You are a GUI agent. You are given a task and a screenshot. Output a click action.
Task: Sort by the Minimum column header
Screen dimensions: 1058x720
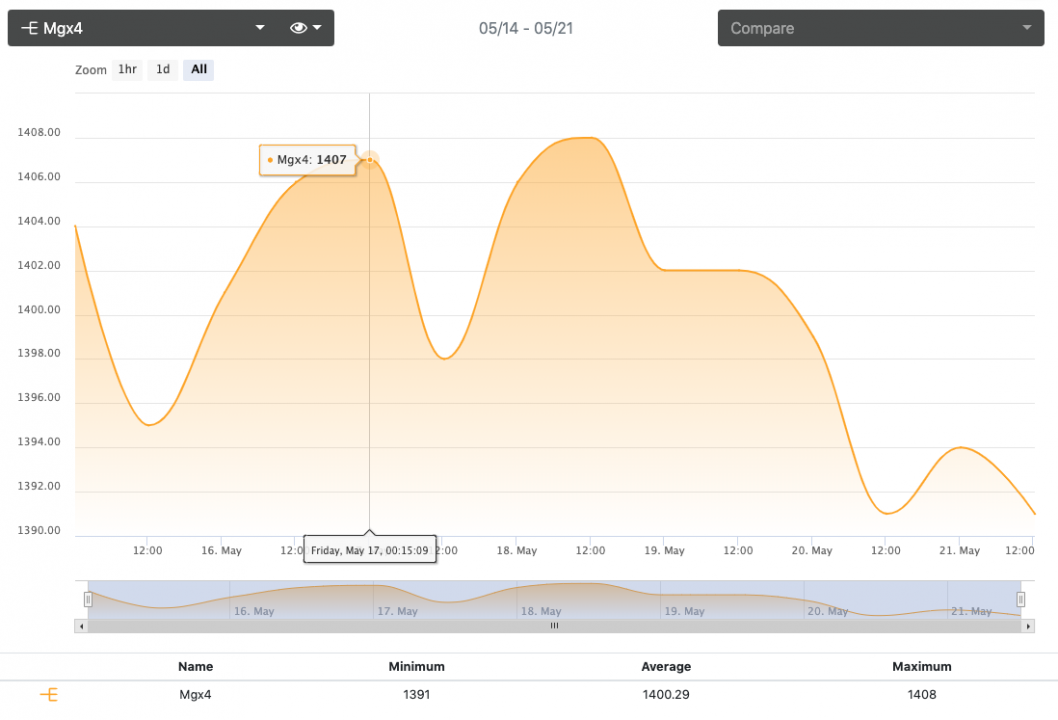coord(416,666)
